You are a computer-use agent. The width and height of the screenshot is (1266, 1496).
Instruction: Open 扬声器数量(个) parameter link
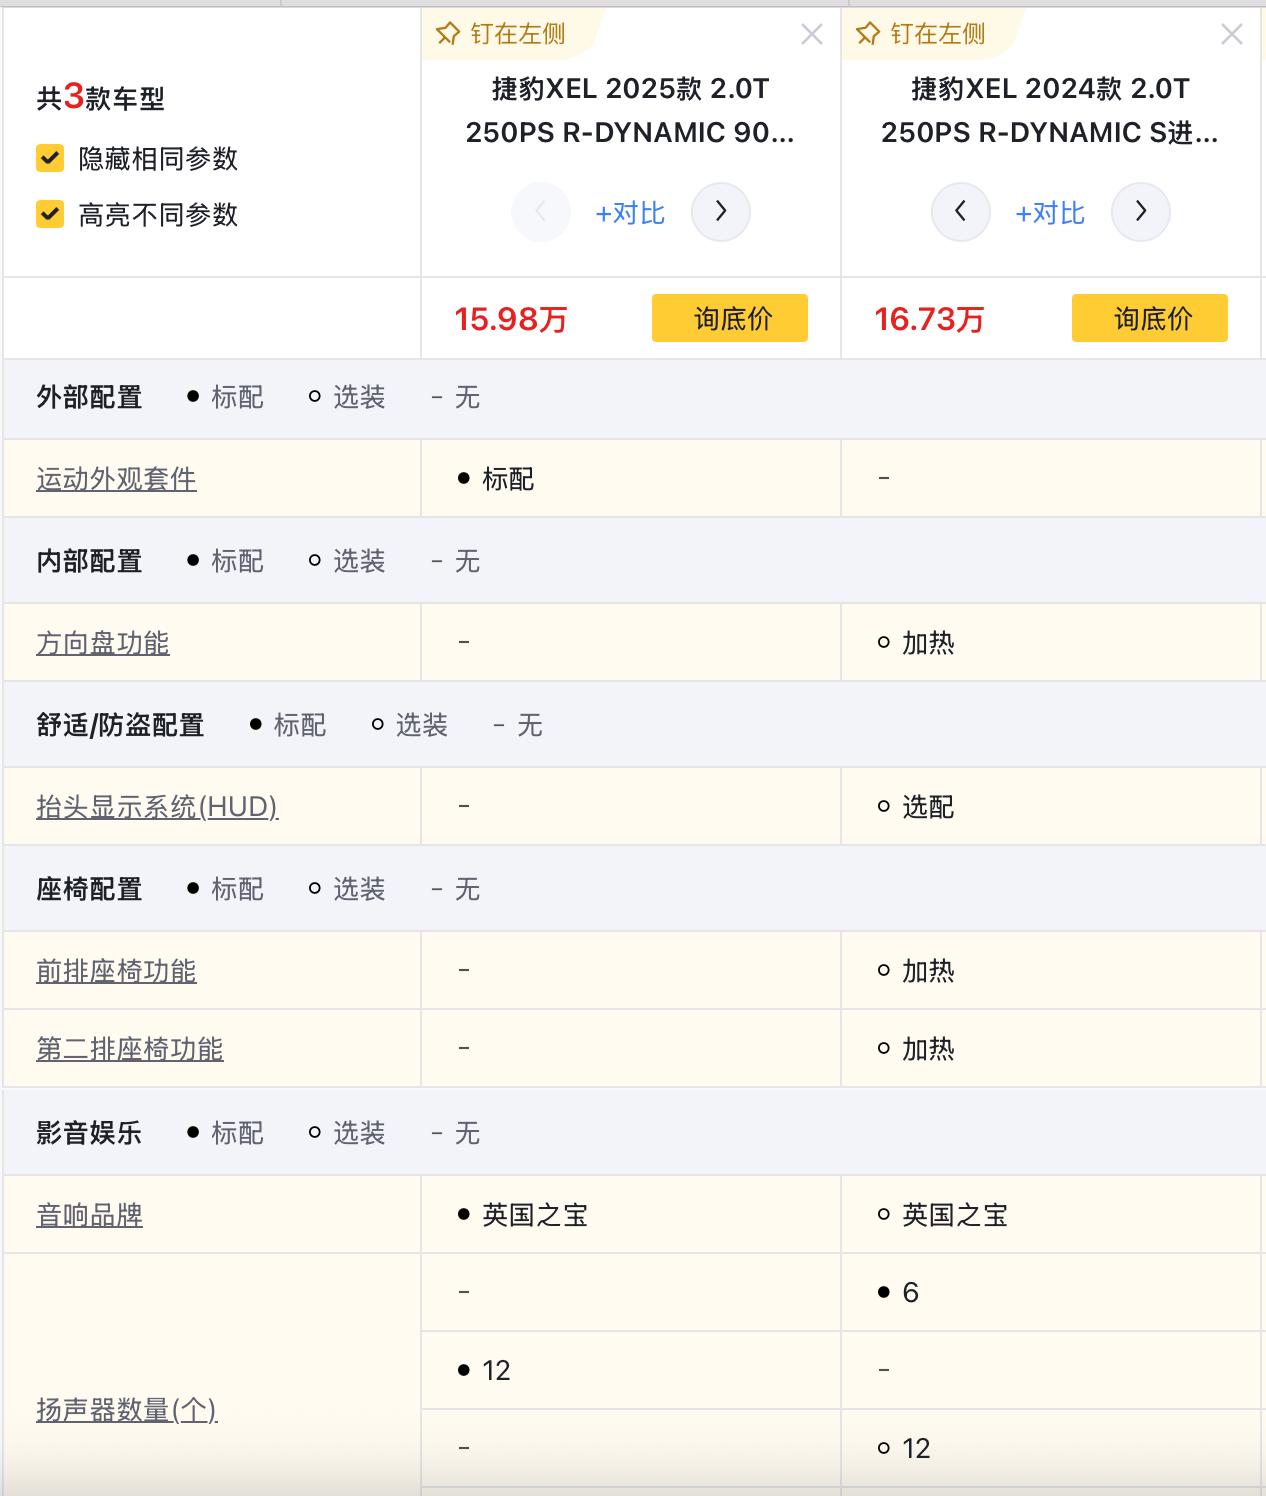127,1410
